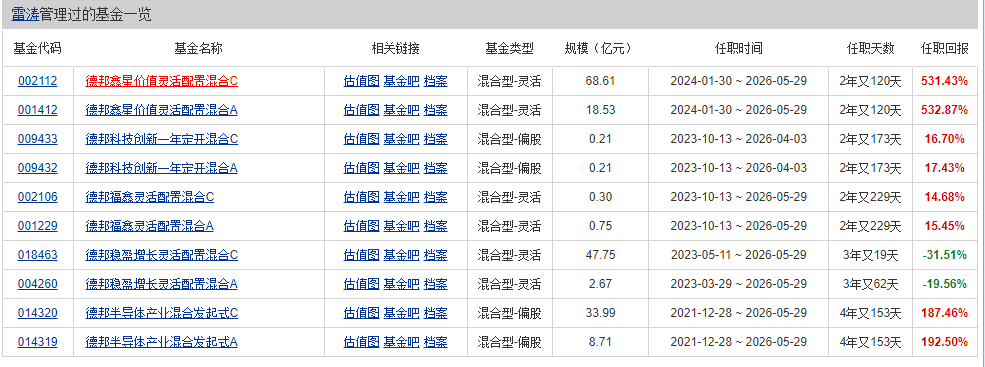The width and height of the screenshot is (985, 367).
Task: Open 档案 for fund 004260
Action: [x=435, y=284]
